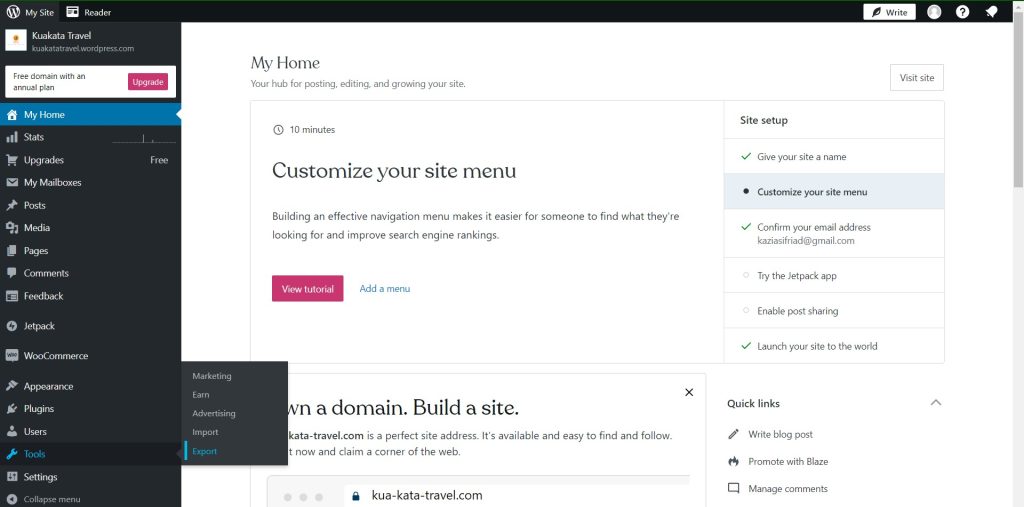Select the Customize your site menu step

click(834, 191)
